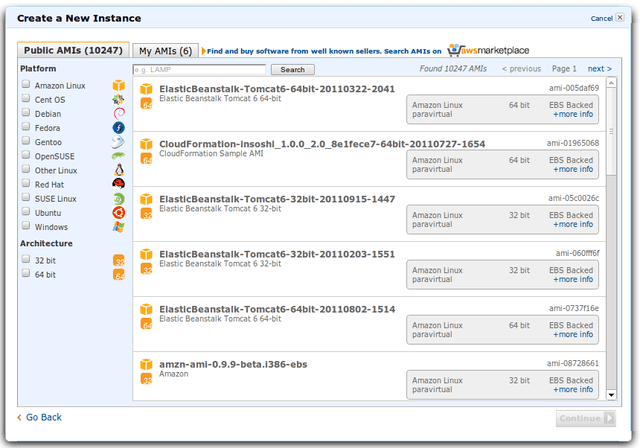Screen dimensions: 640x448
Task: Tick the Gentoo platform checkbox
Action: click(x=26, y=142)
